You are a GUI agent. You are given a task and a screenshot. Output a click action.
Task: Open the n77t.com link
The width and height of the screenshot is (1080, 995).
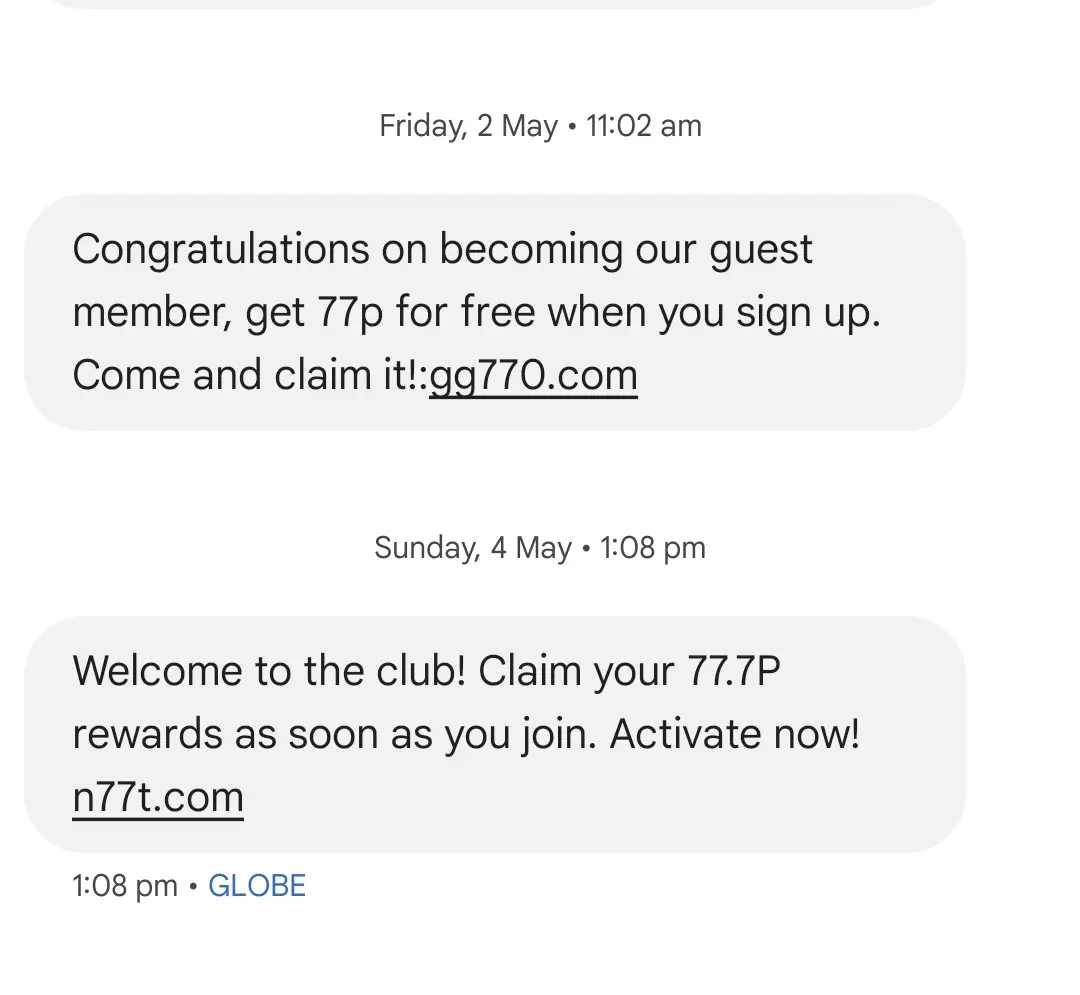[x=158, y=797]
